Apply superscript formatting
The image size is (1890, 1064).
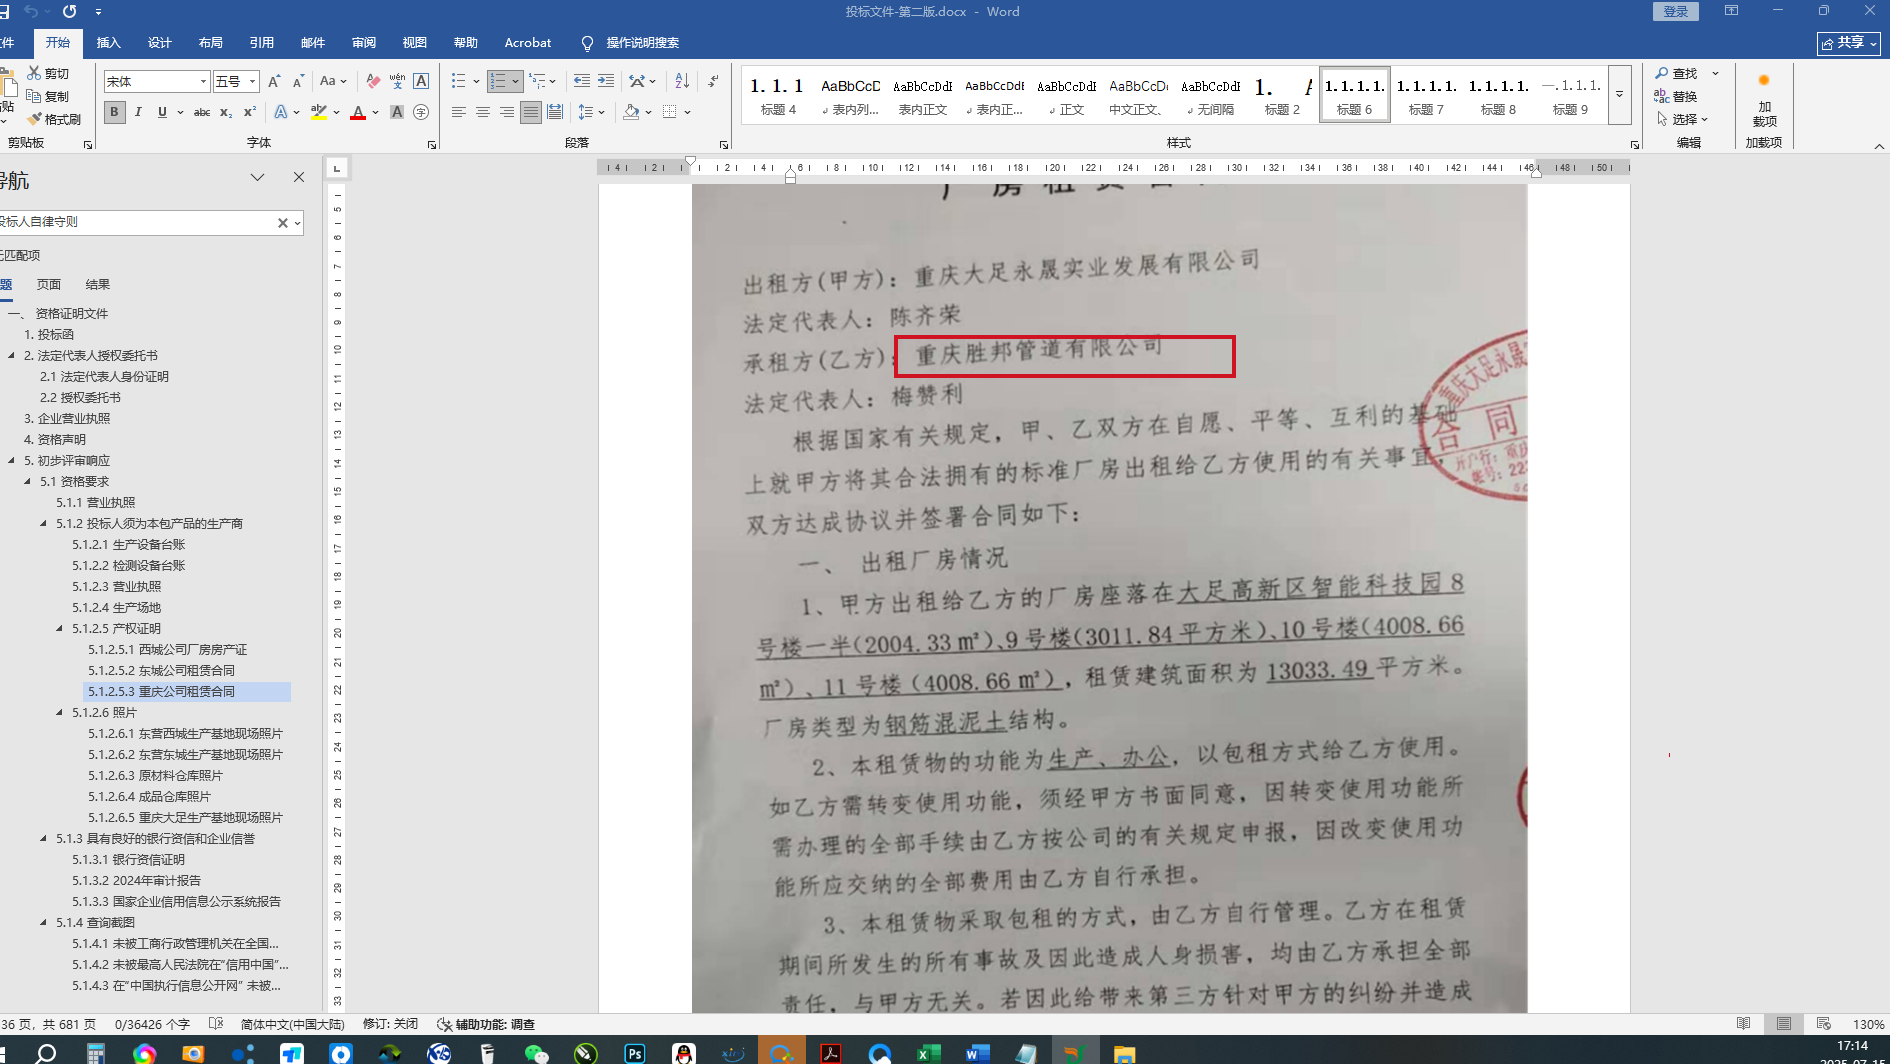click(x=250, y=112)
